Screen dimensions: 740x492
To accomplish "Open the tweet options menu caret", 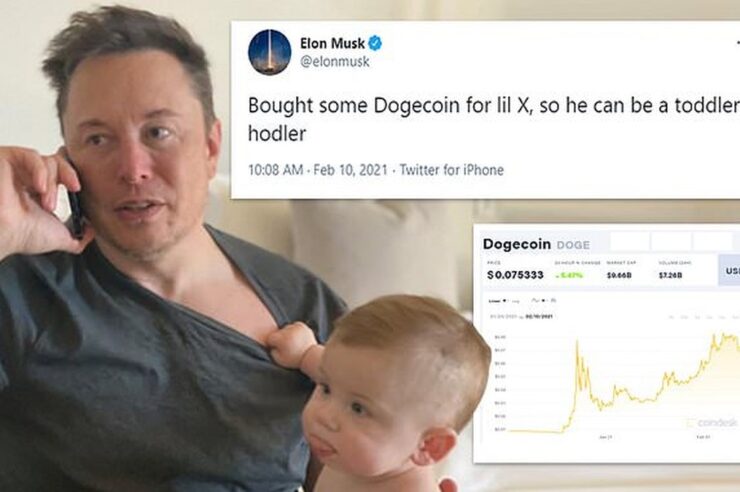I will tap(738, 43).
